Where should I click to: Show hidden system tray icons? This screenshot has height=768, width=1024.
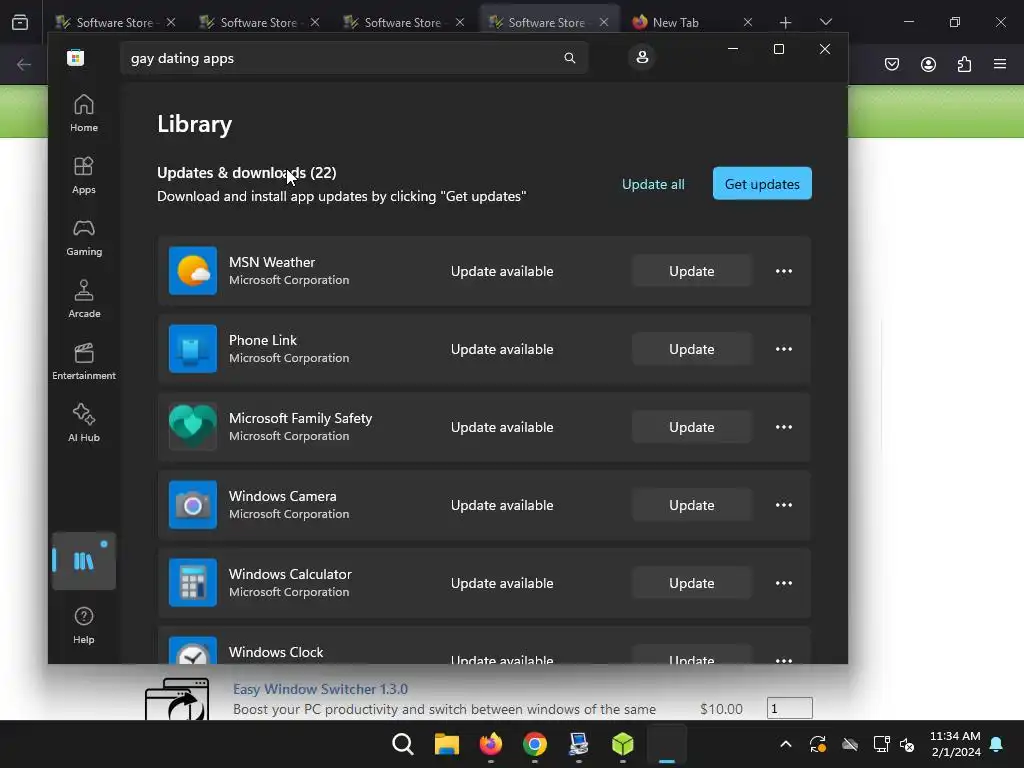pos(786,744)
